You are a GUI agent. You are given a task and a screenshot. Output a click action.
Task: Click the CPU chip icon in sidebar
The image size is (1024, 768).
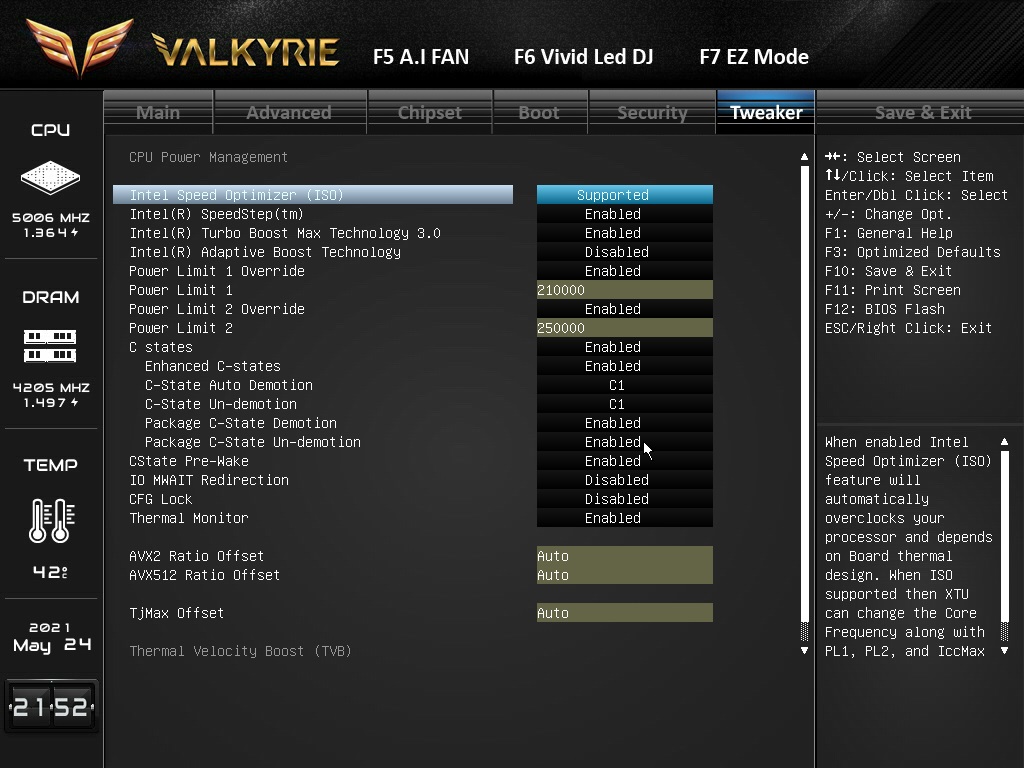tap(50, 178)
